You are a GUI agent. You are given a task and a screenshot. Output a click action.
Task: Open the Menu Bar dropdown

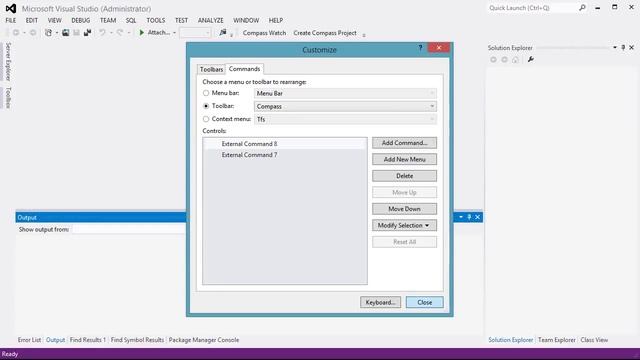(x=345, y=93)
